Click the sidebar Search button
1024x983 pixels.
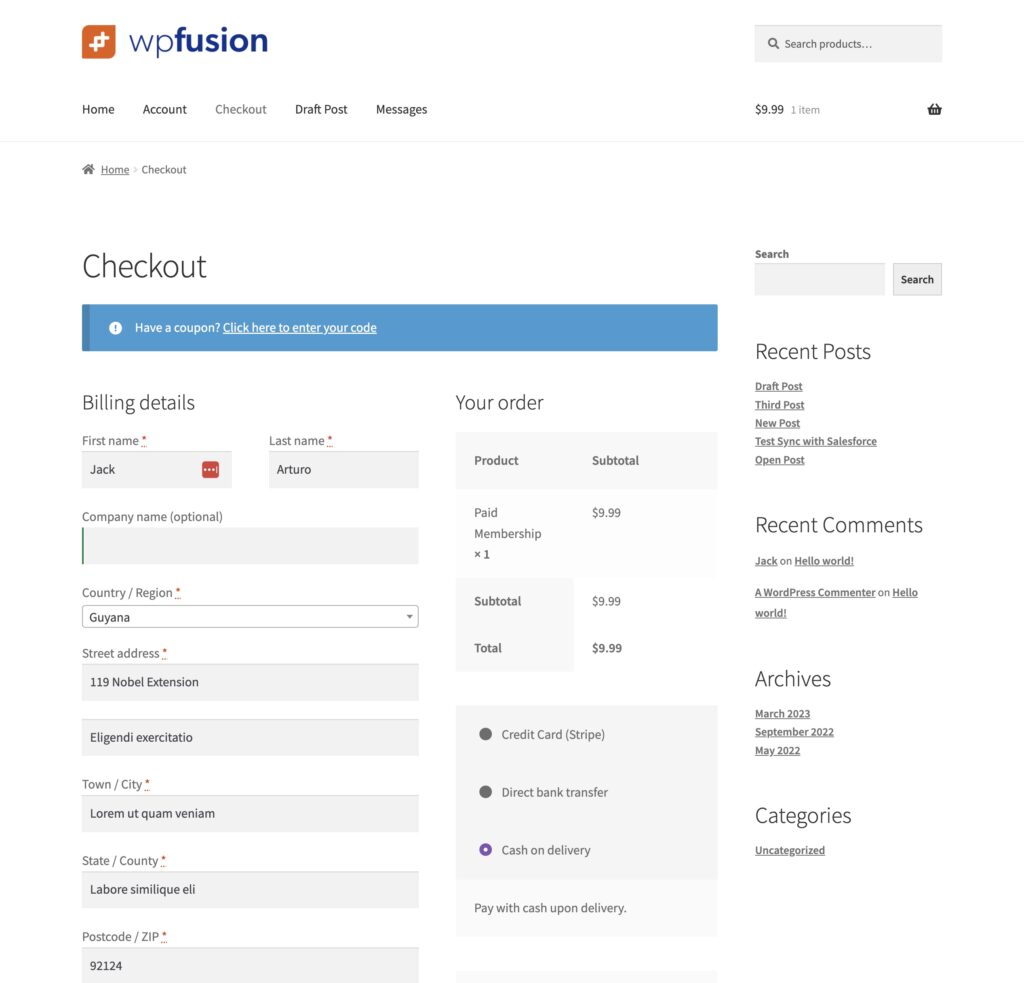(917, 280)
